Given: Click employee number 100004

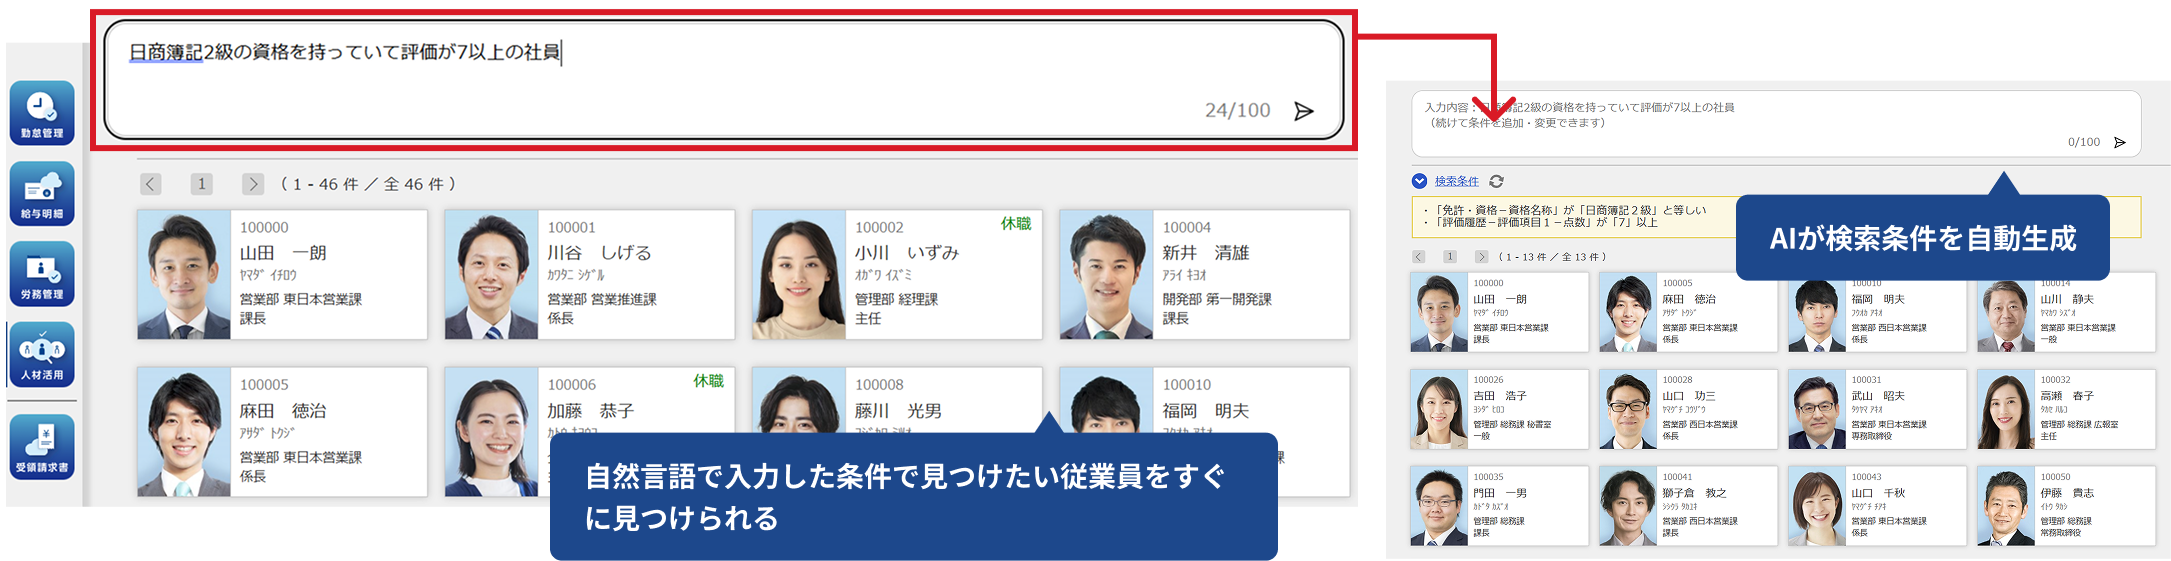Looking at the screenshot, I should pyautogui.click(x=1187, y=228).
